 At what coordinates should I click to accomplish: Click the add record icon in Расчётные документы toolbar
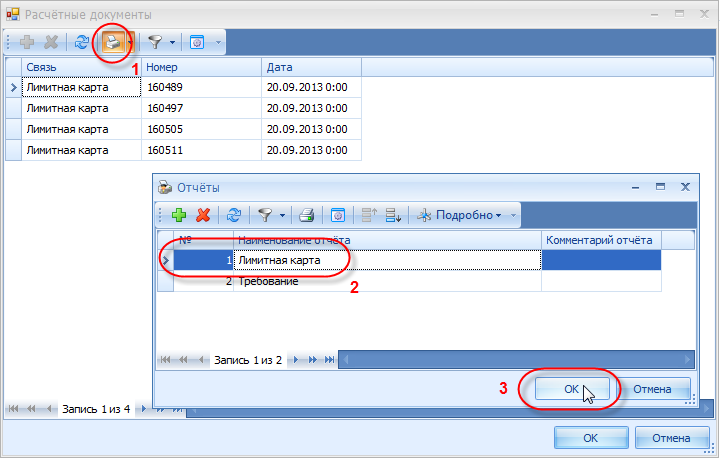[x=27, y=42]
